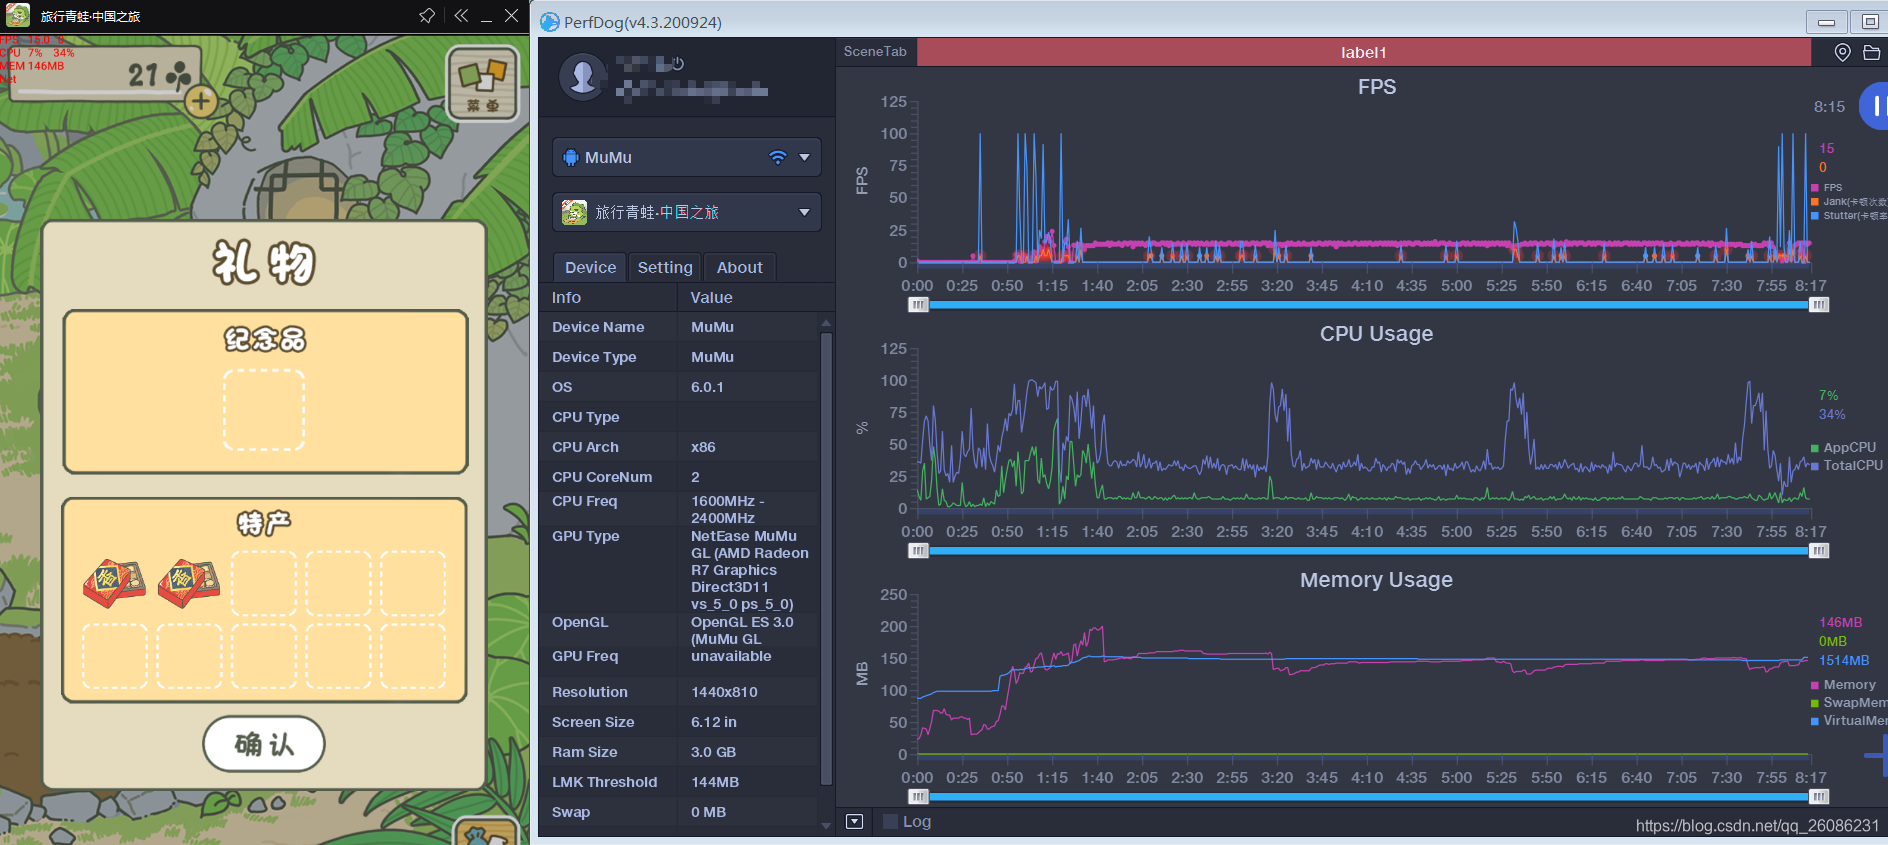Select the LMK Threshold row
The image size is (1888, 845).
[679, 782]
